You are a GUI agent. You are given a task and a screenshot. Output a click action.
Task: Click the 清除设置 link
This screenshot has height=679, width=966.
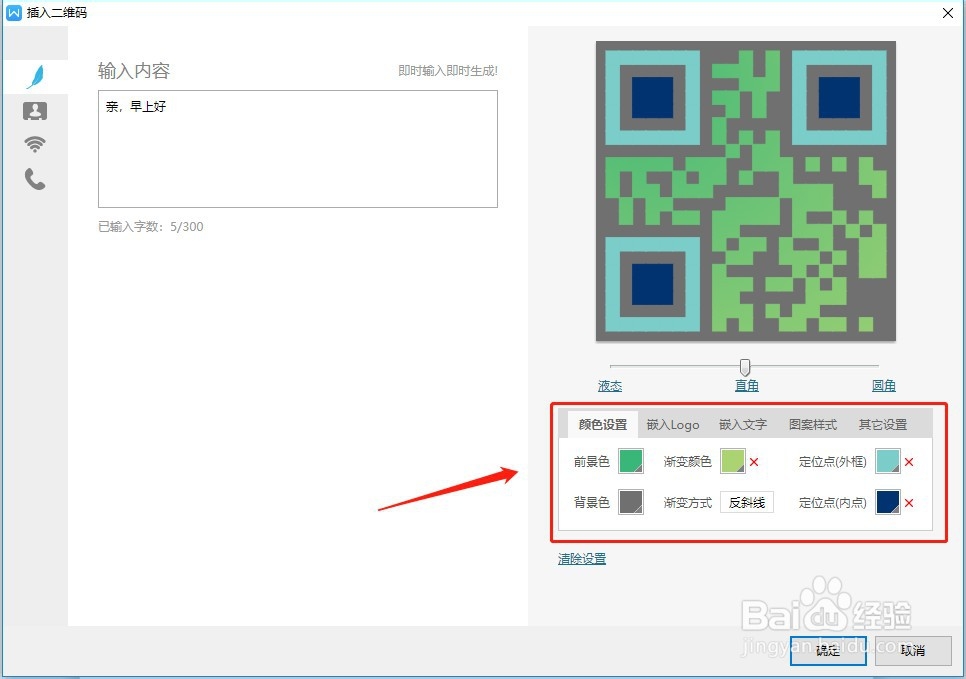pyautogui.click(x=582, y=559)
